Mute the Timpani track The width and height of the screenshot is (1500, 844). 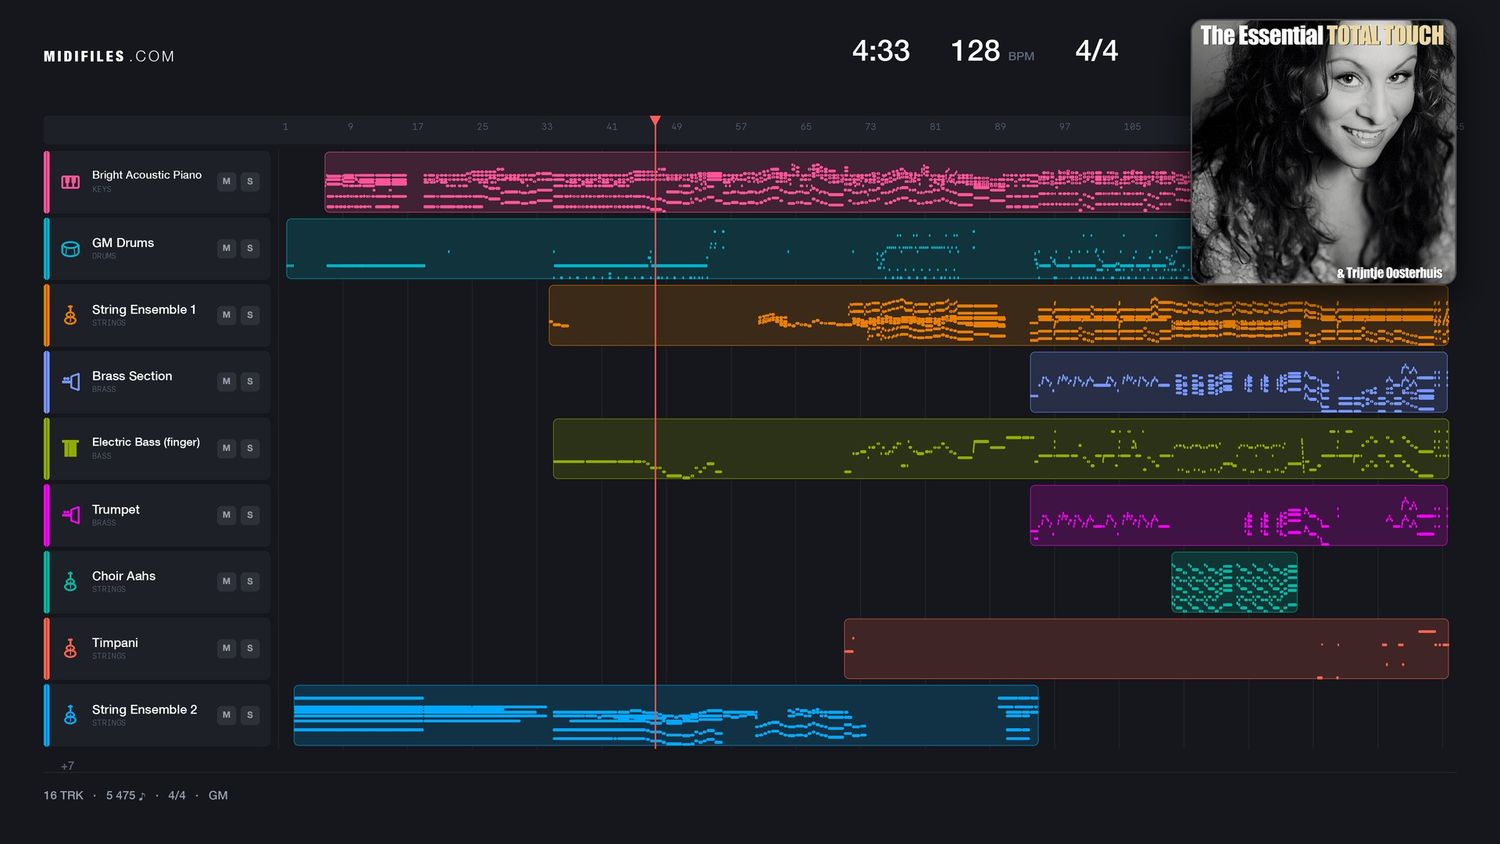tap(227, 648)
